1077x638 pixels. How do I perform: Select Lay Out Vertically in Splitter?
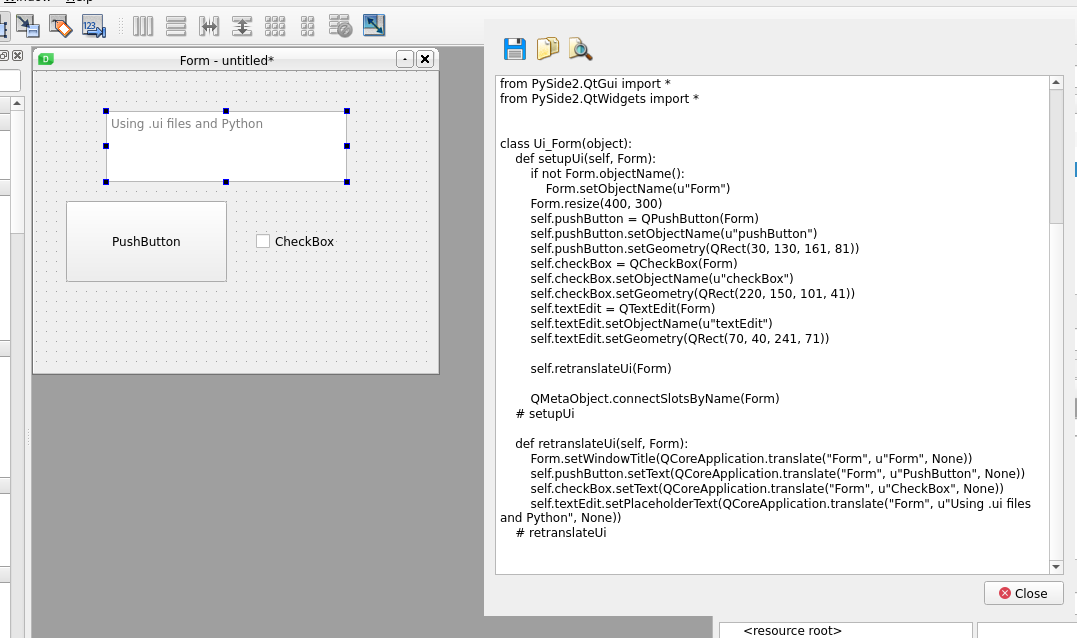coord(243,26)
